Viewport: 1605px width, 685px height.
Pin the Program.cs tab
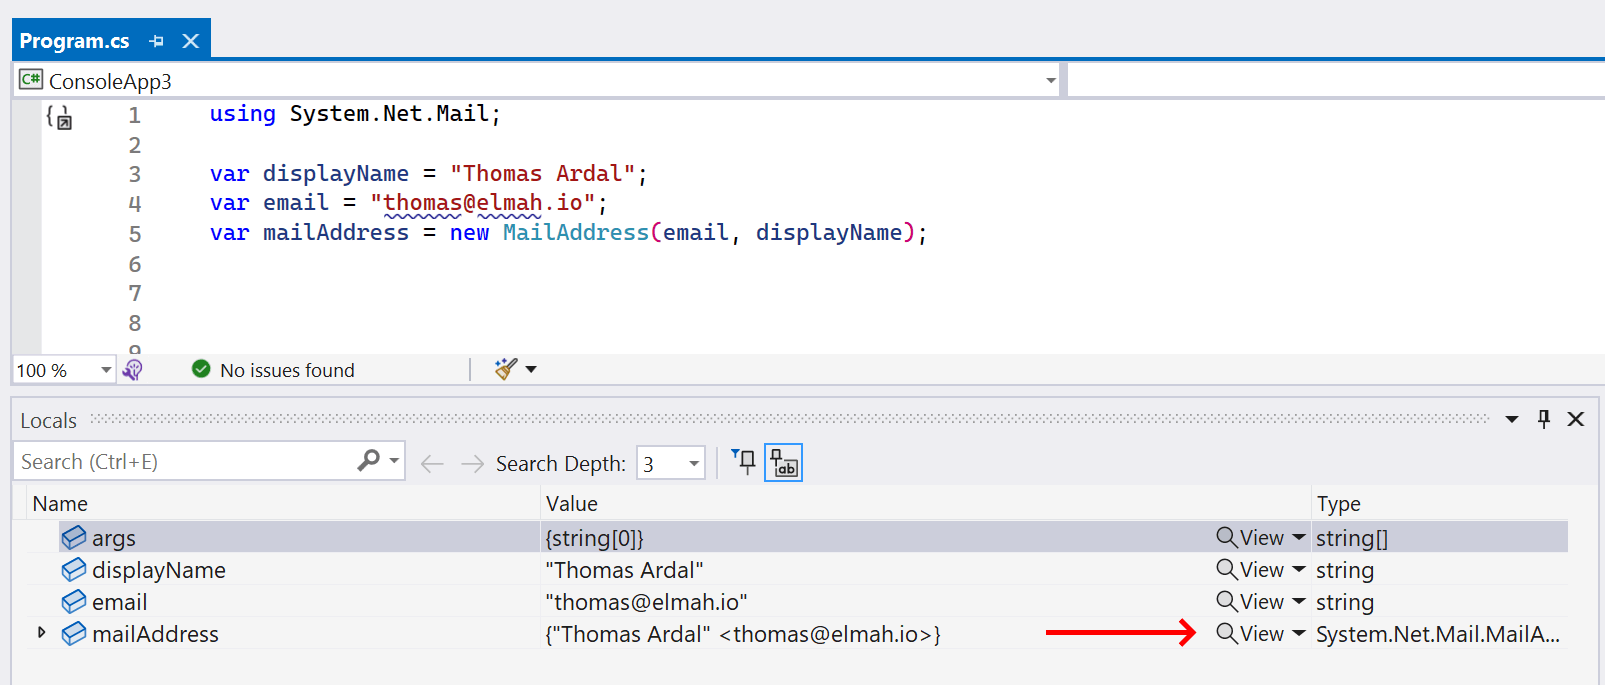[x=156, y=41]
